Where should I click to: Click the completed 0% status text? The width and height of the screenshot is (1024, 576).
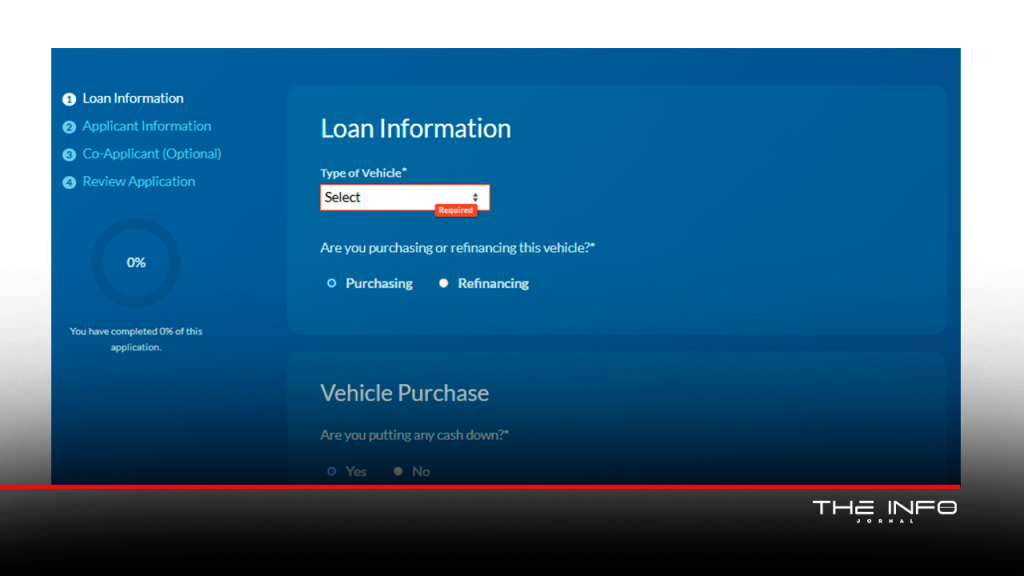[x=136, y=339]
